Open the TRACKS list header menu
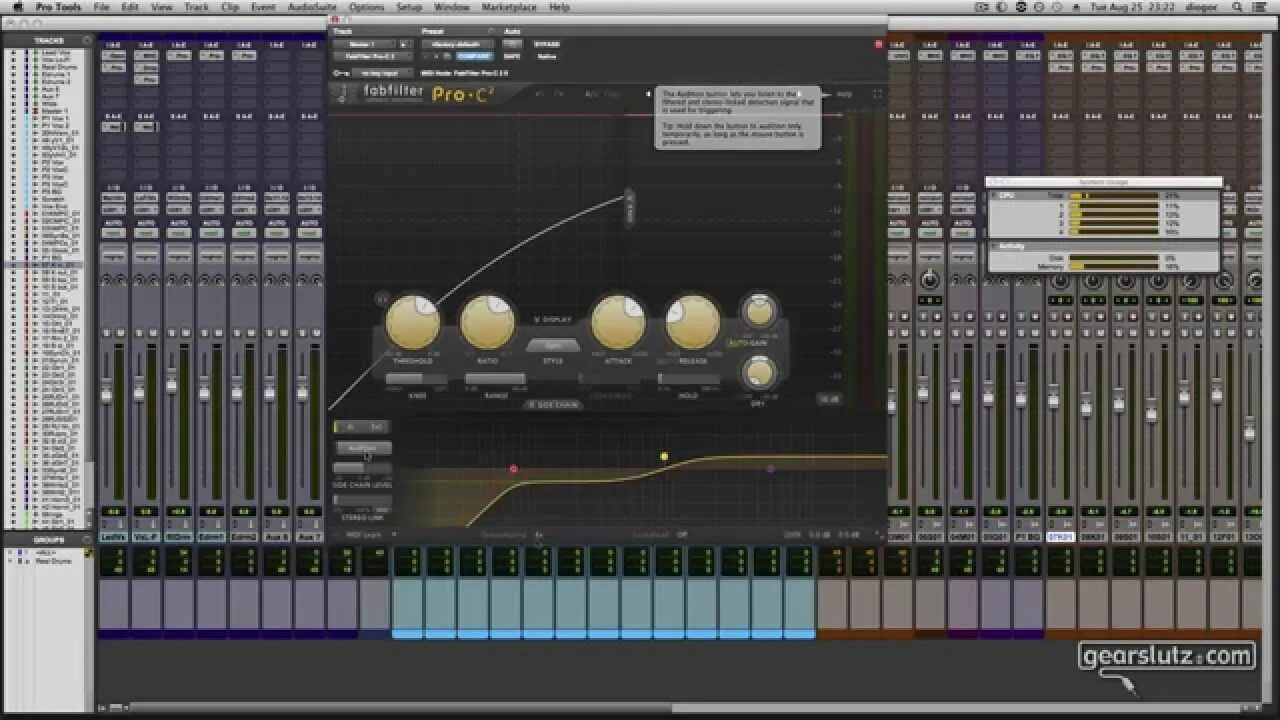This screenshot has width=1280, height=720. 88,41
